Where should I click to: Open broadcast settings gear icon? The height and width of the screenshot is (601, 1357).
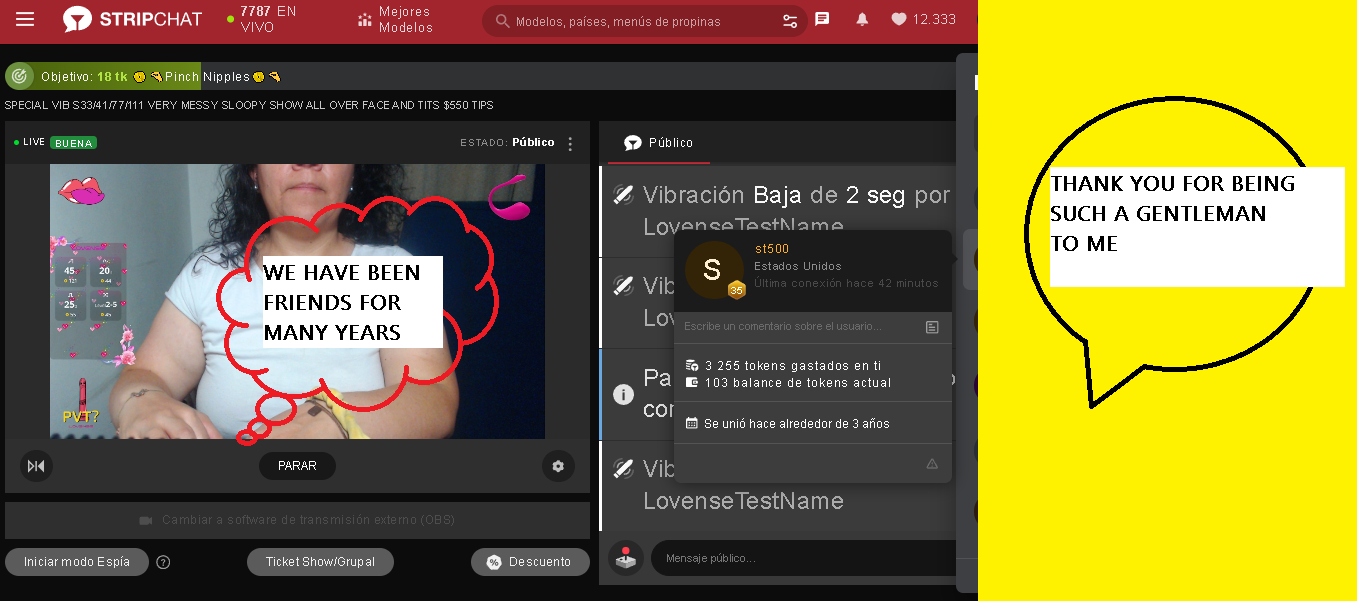coord(558,466)
